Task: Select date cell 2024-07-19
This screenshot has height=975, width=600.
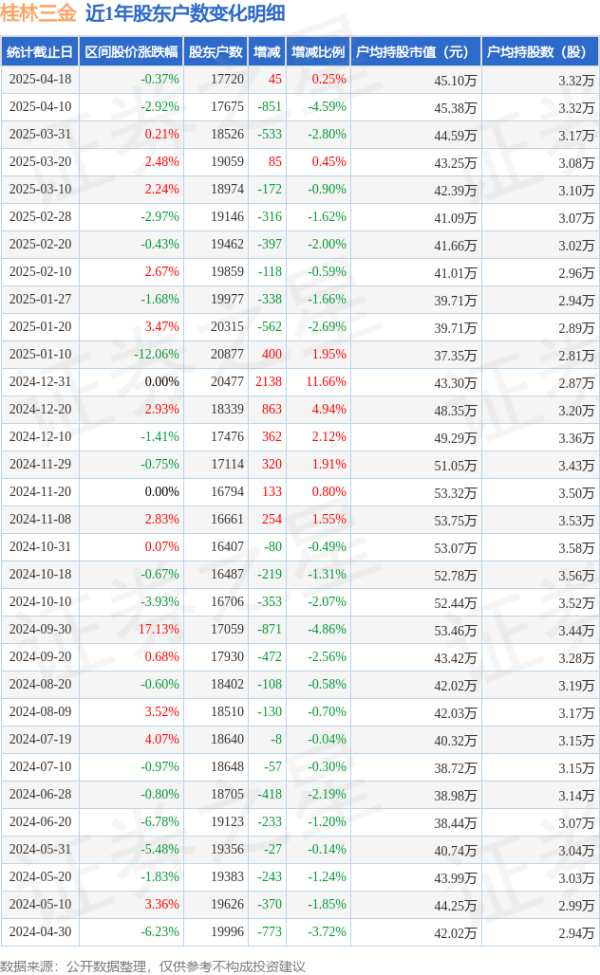Action: 40,739
